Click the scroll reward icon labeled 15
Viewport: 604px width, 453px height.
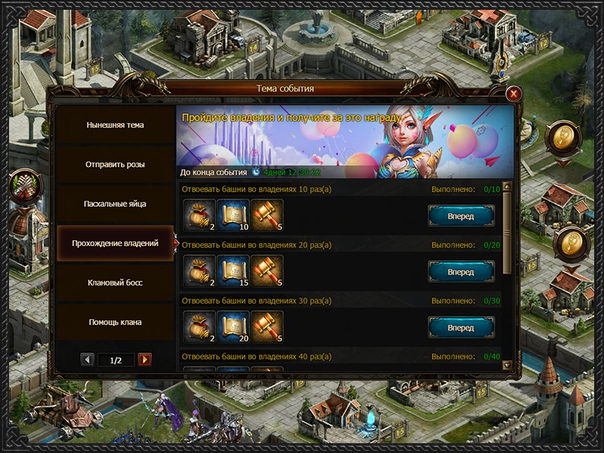(x=233, y=271)
